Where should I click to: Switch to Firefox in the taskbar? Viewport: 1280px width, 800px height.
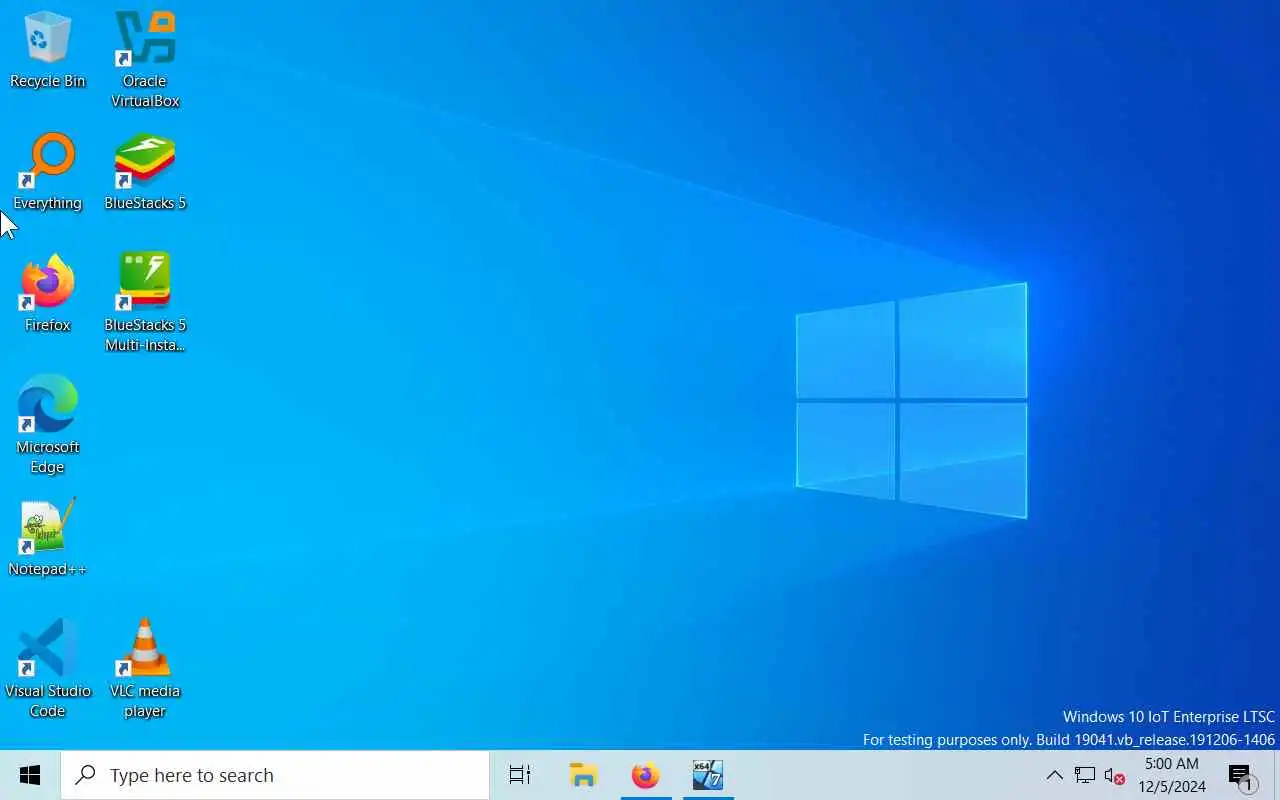click(x=646, y=775)
